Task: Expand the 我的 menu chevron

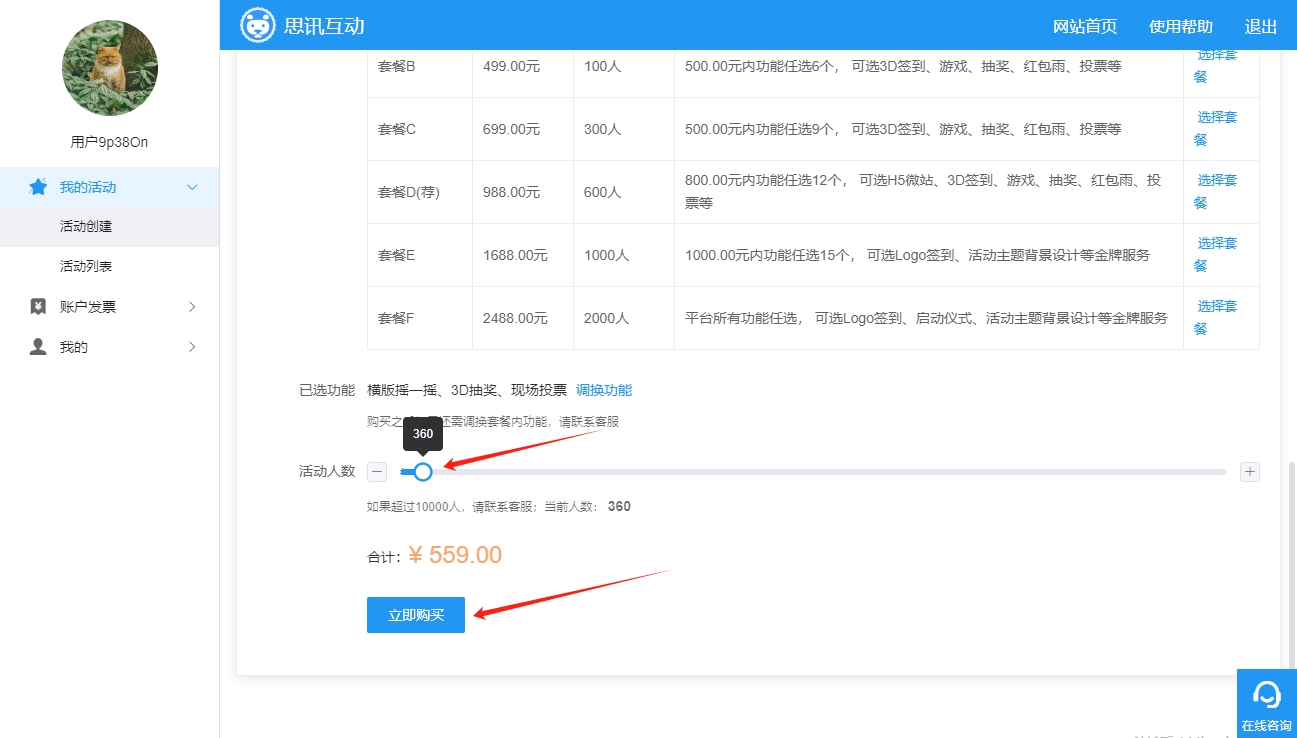Action: click(193, 347)
